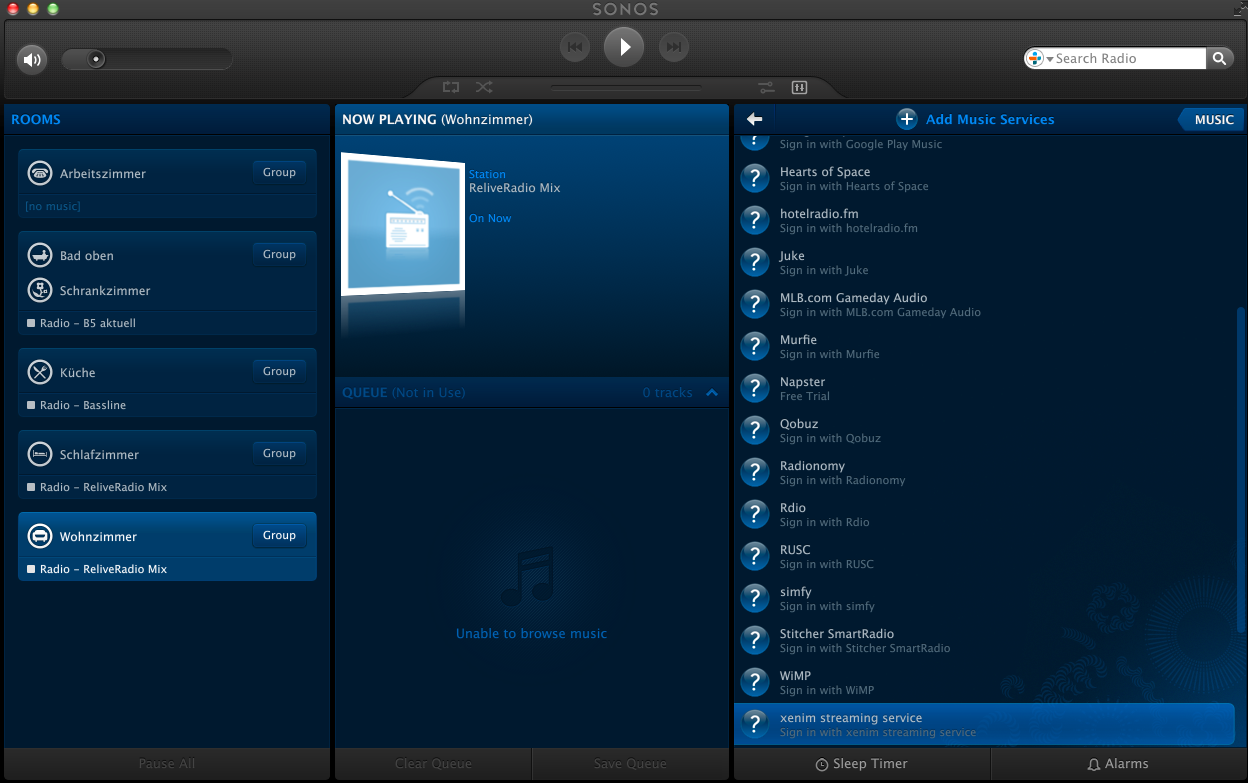Skip to the next track
This screenshot has width=1248, height=783.
coord(674,46)
